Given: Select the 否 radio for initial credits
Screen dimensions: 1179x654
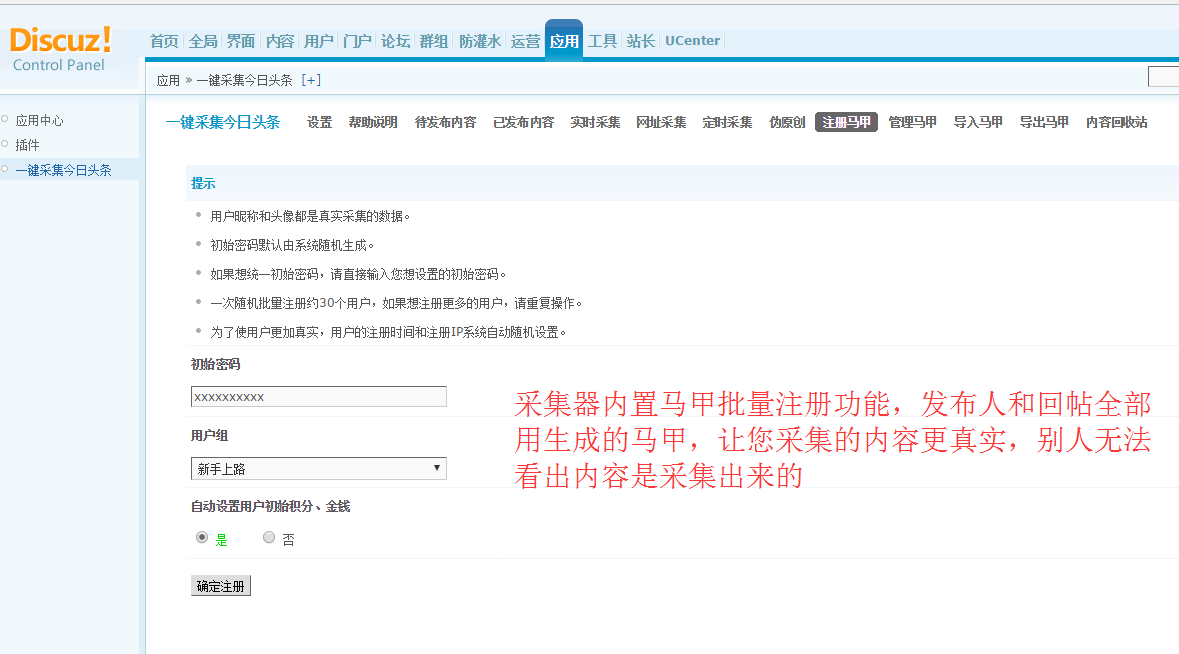Looking at the screenshot, I should coord(268,537).
